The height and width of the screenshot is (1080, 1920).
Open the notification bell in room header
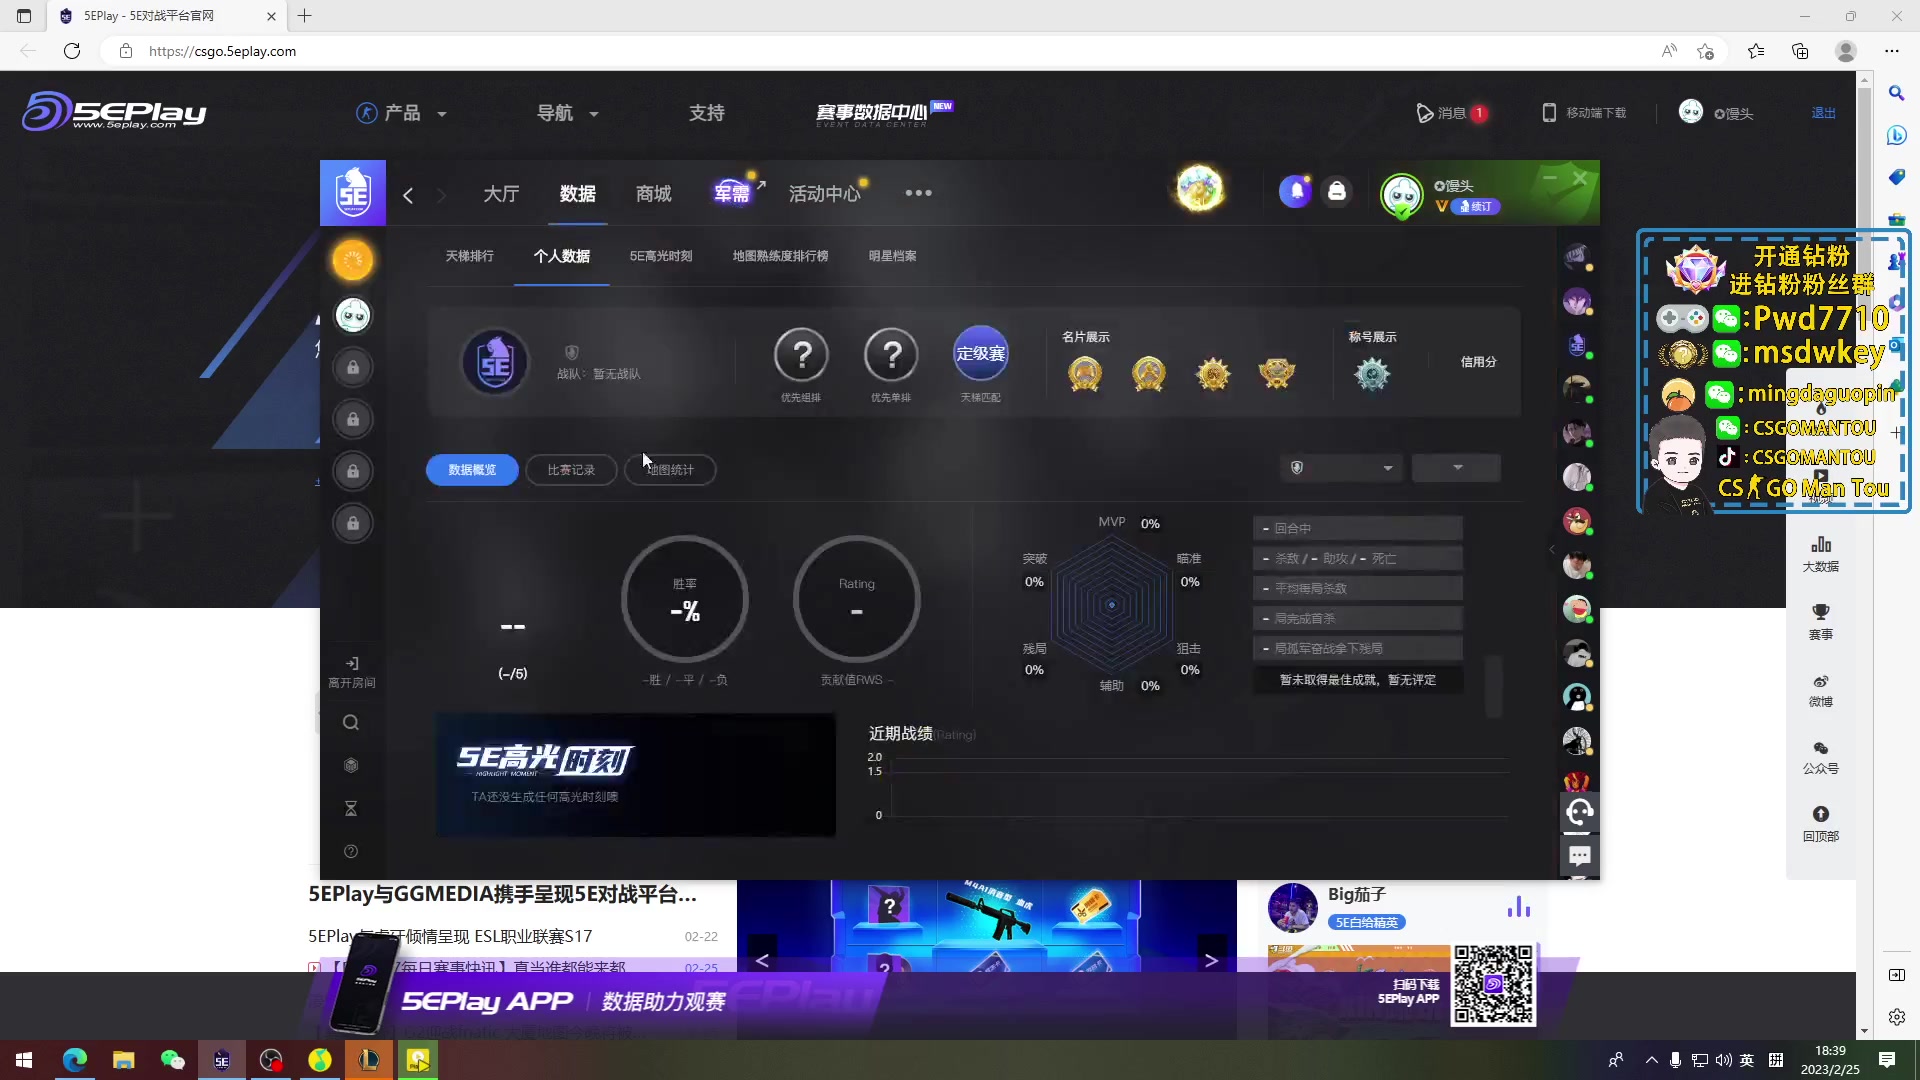(x=1296, y=190)
